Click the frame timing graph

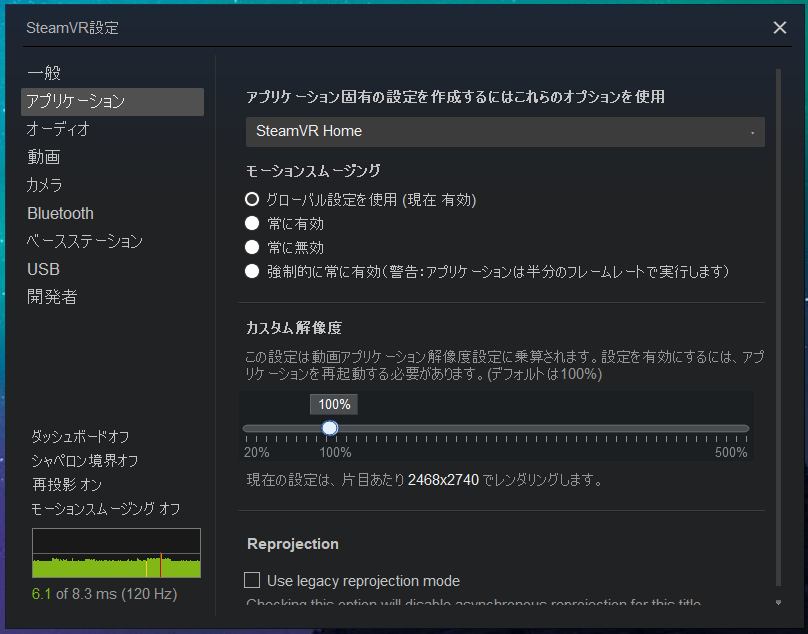pos(116,553)
